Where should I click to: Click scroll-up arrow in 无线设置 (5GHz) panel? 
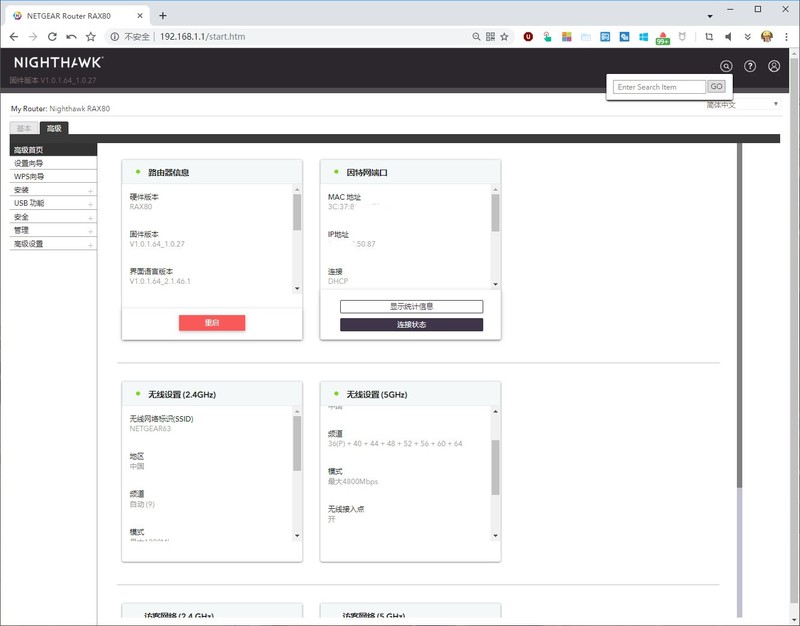pos(495,411)
